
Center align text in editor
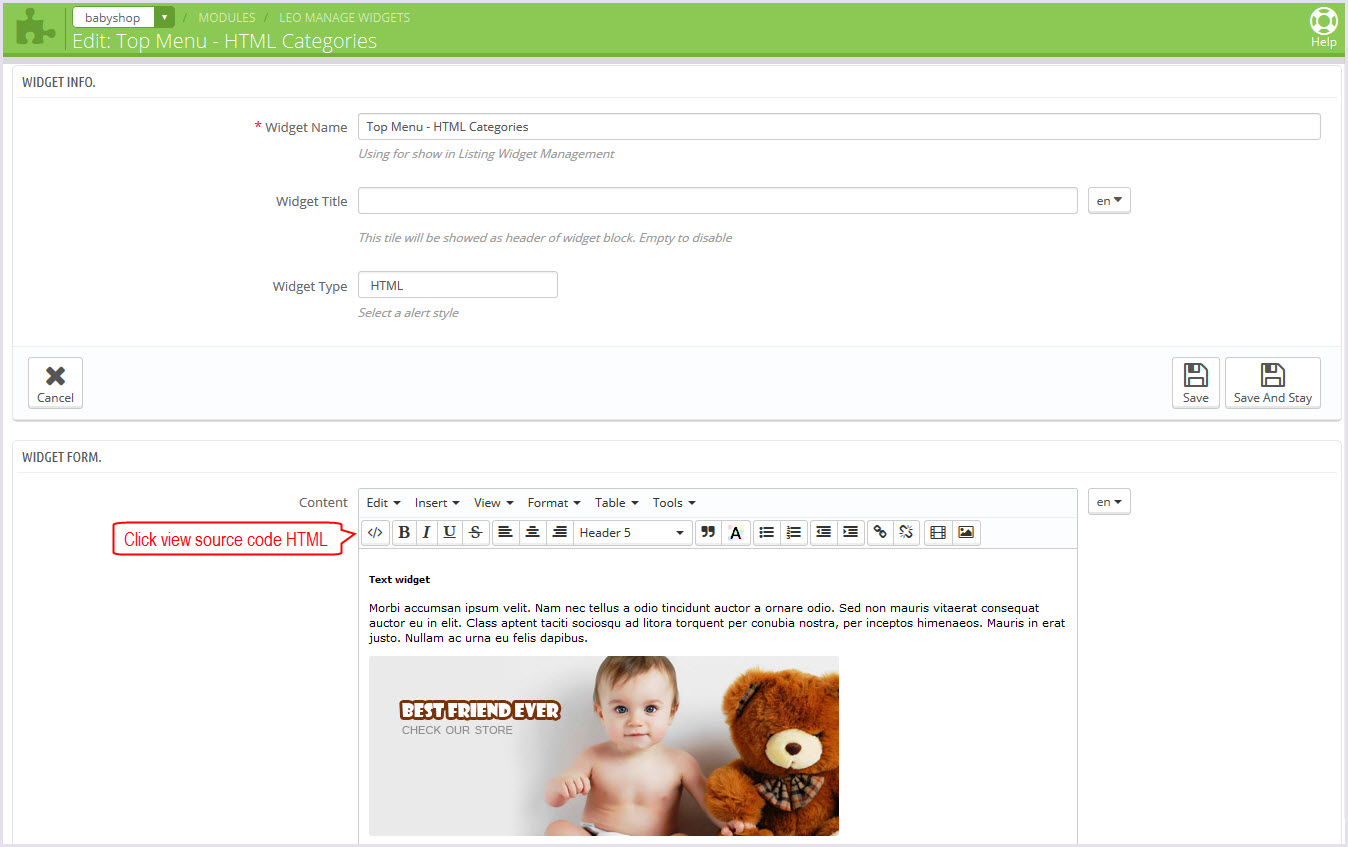pos(533,533)
